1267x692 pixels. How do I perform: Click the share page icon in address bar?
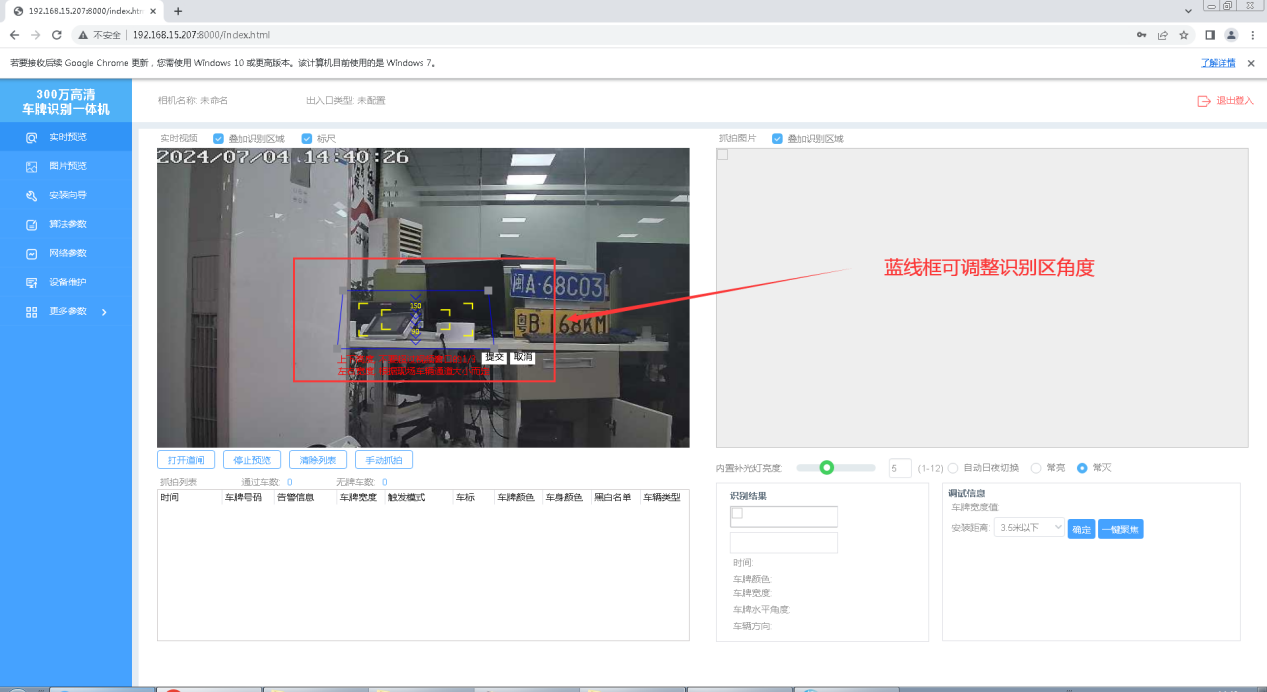pyautogui.click(x=1163, y=34)
